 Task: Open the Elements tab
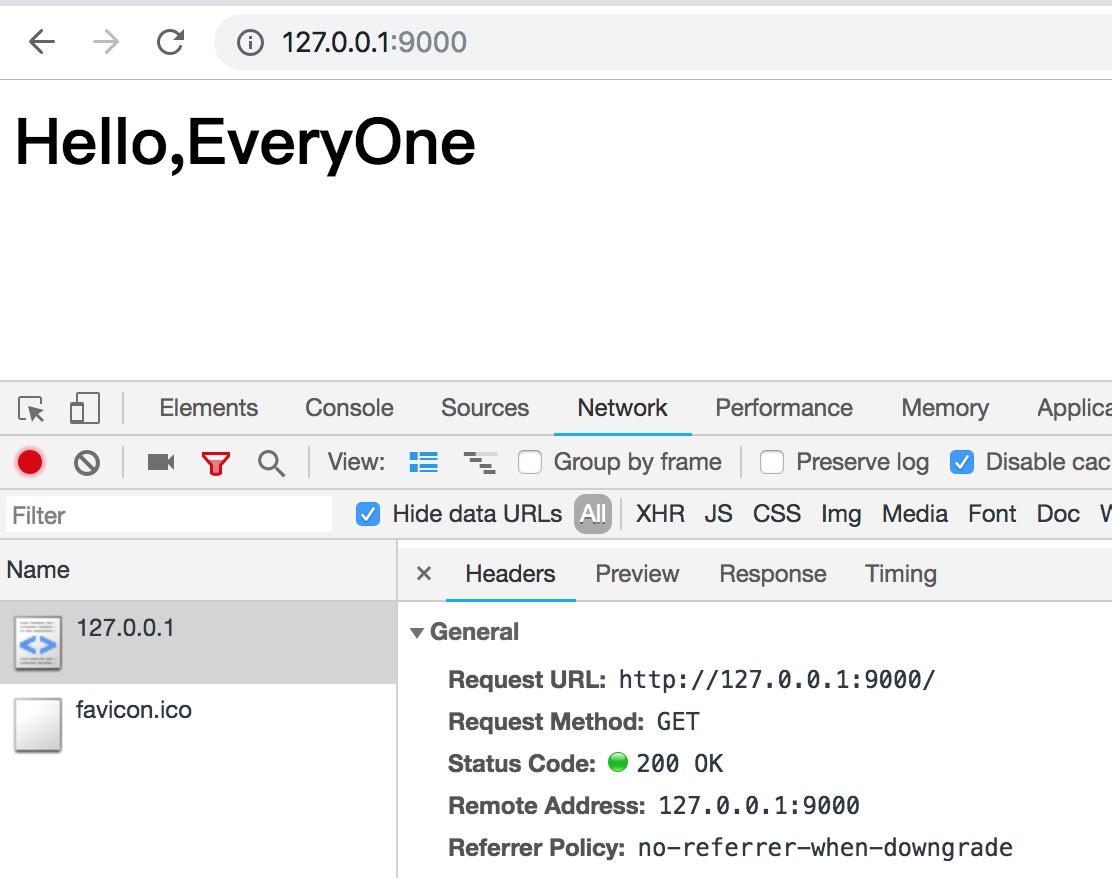click(x=208, y=409)
